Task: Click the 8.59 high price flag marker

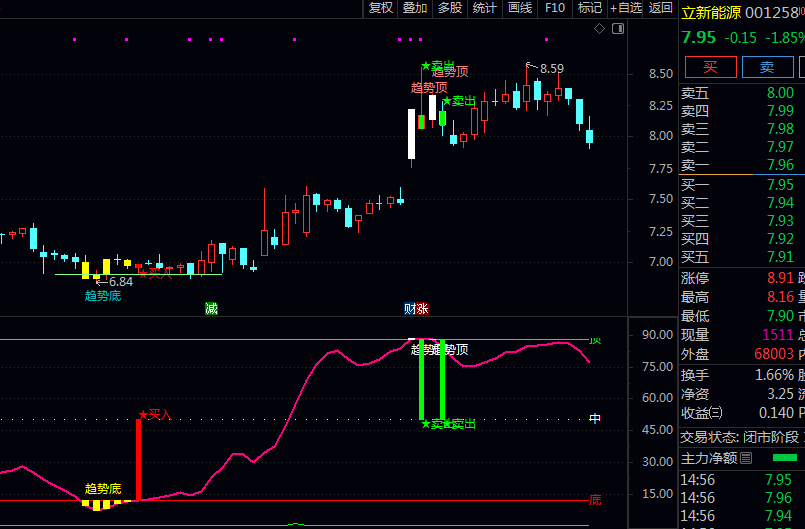Action: 545,68
